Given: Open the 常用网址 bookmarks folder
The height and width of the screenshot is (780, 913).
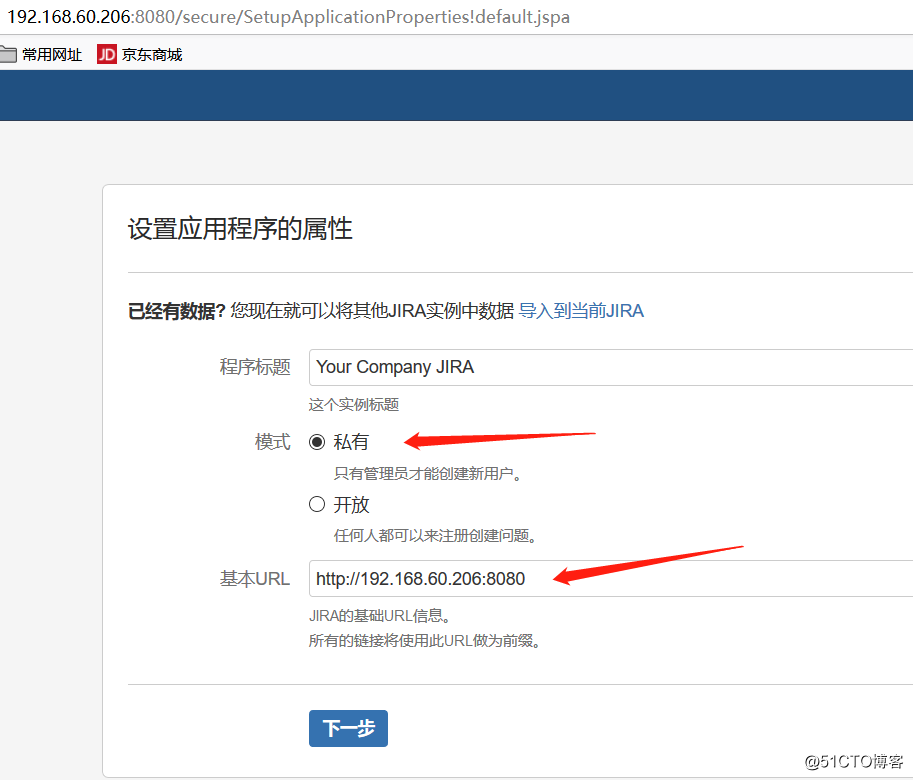Looking at the screenshot, I should click(x=41, y=55).
